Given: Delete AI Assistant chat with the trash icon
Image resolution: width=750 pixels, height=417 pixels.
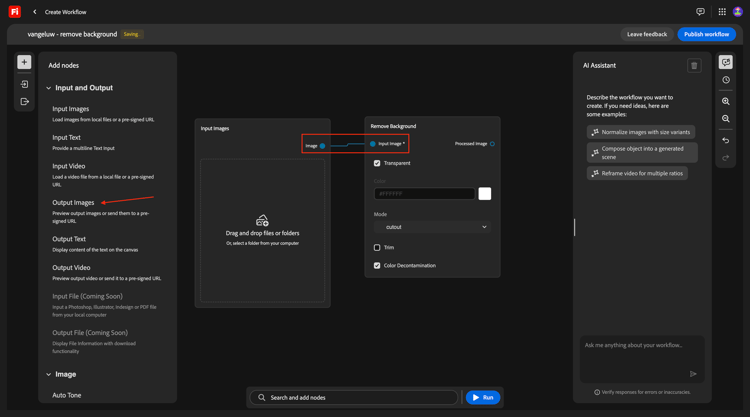Looking at the screenshot, I should (x=694, y=66).
